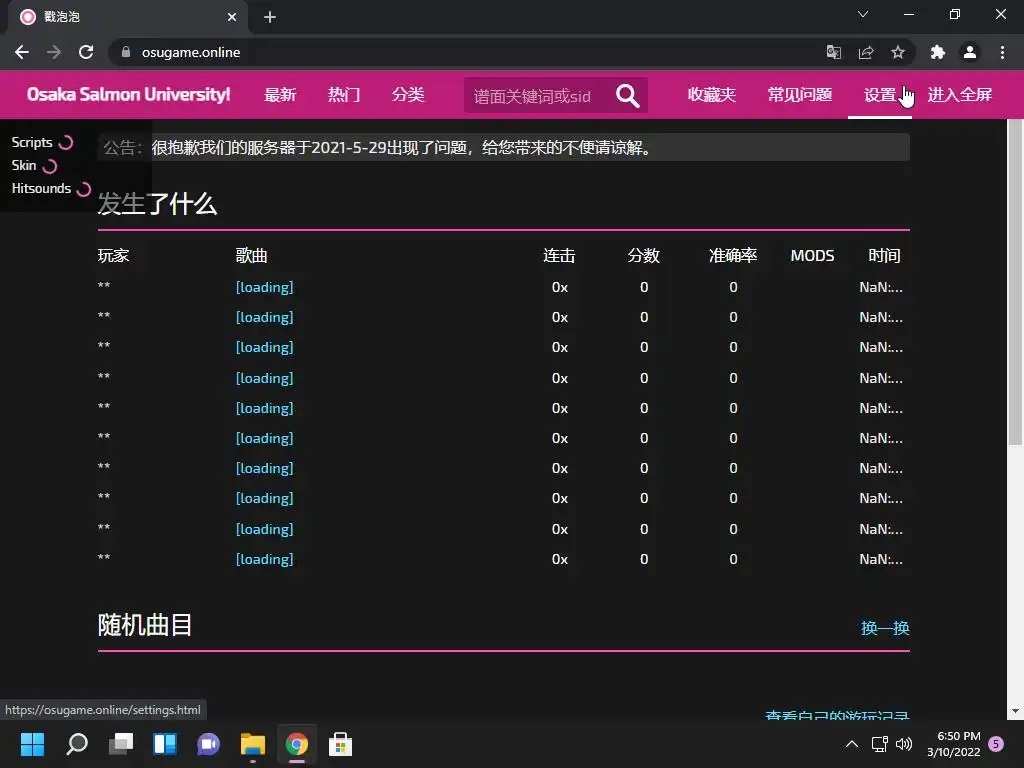
Task: Open the Chrome profile avatar icon
Action: pyautogui.click(x=970, y=52)
